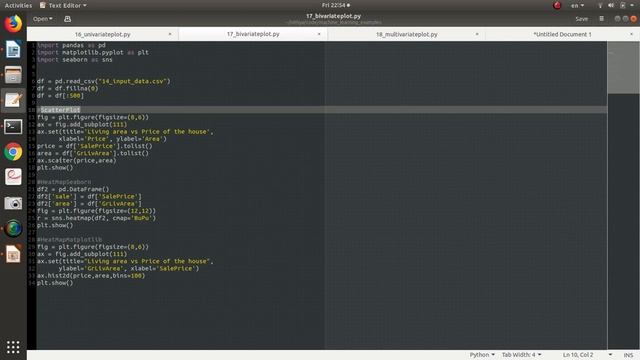The image size is (640, 360).
Task: Click the battery power icon in top bar
Action: [x=622, y=5]
